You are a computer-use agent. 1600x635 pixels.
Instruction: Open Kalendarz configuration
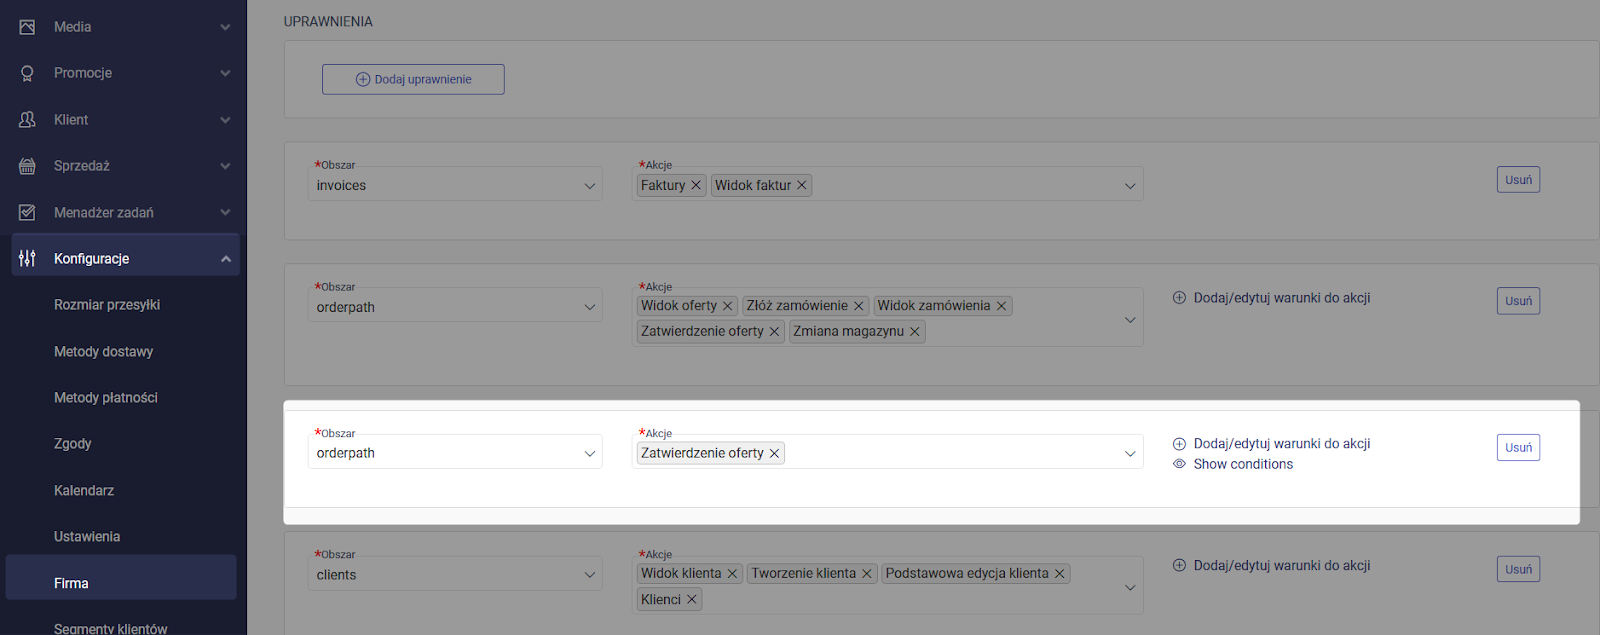point(84,491)
